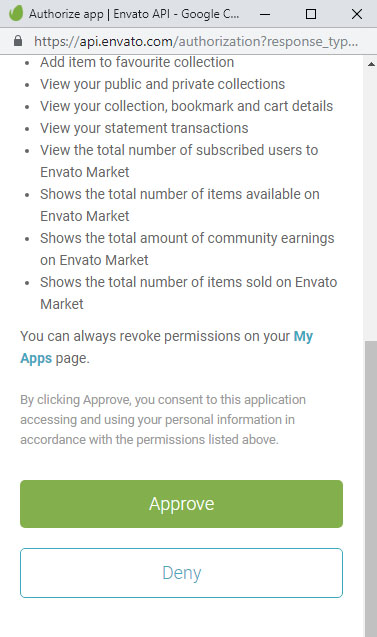Screen dimensions: 377x637
Task: Click the Envato leaf icon in title bar
Action: pos(15,14)
